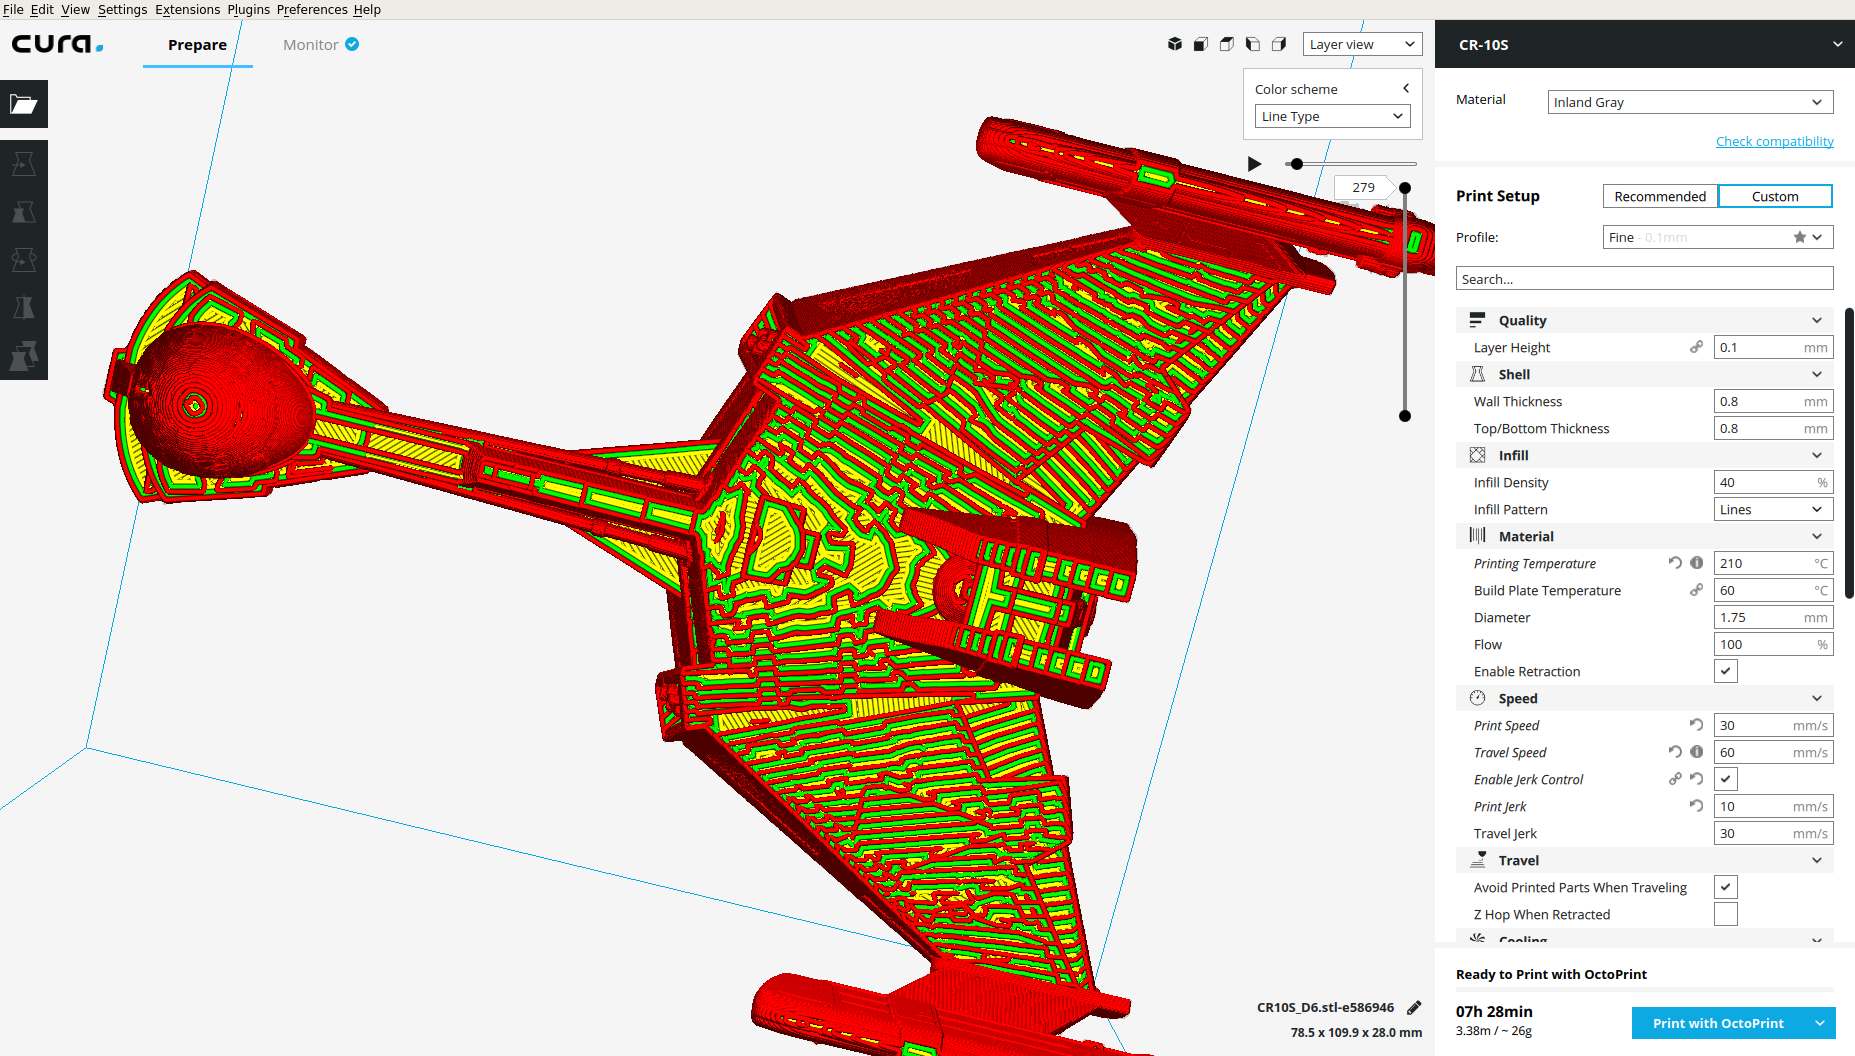Switch camera to top view icon
Viewport: 1855px width, 1056px height.
1227,44
